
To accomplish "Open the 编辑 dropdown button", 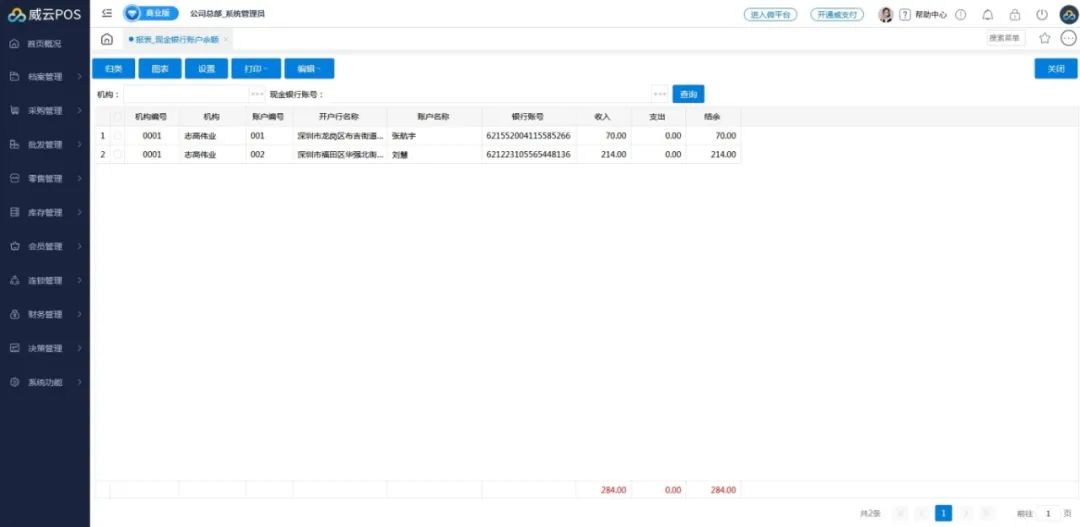I will coord(309,69).
